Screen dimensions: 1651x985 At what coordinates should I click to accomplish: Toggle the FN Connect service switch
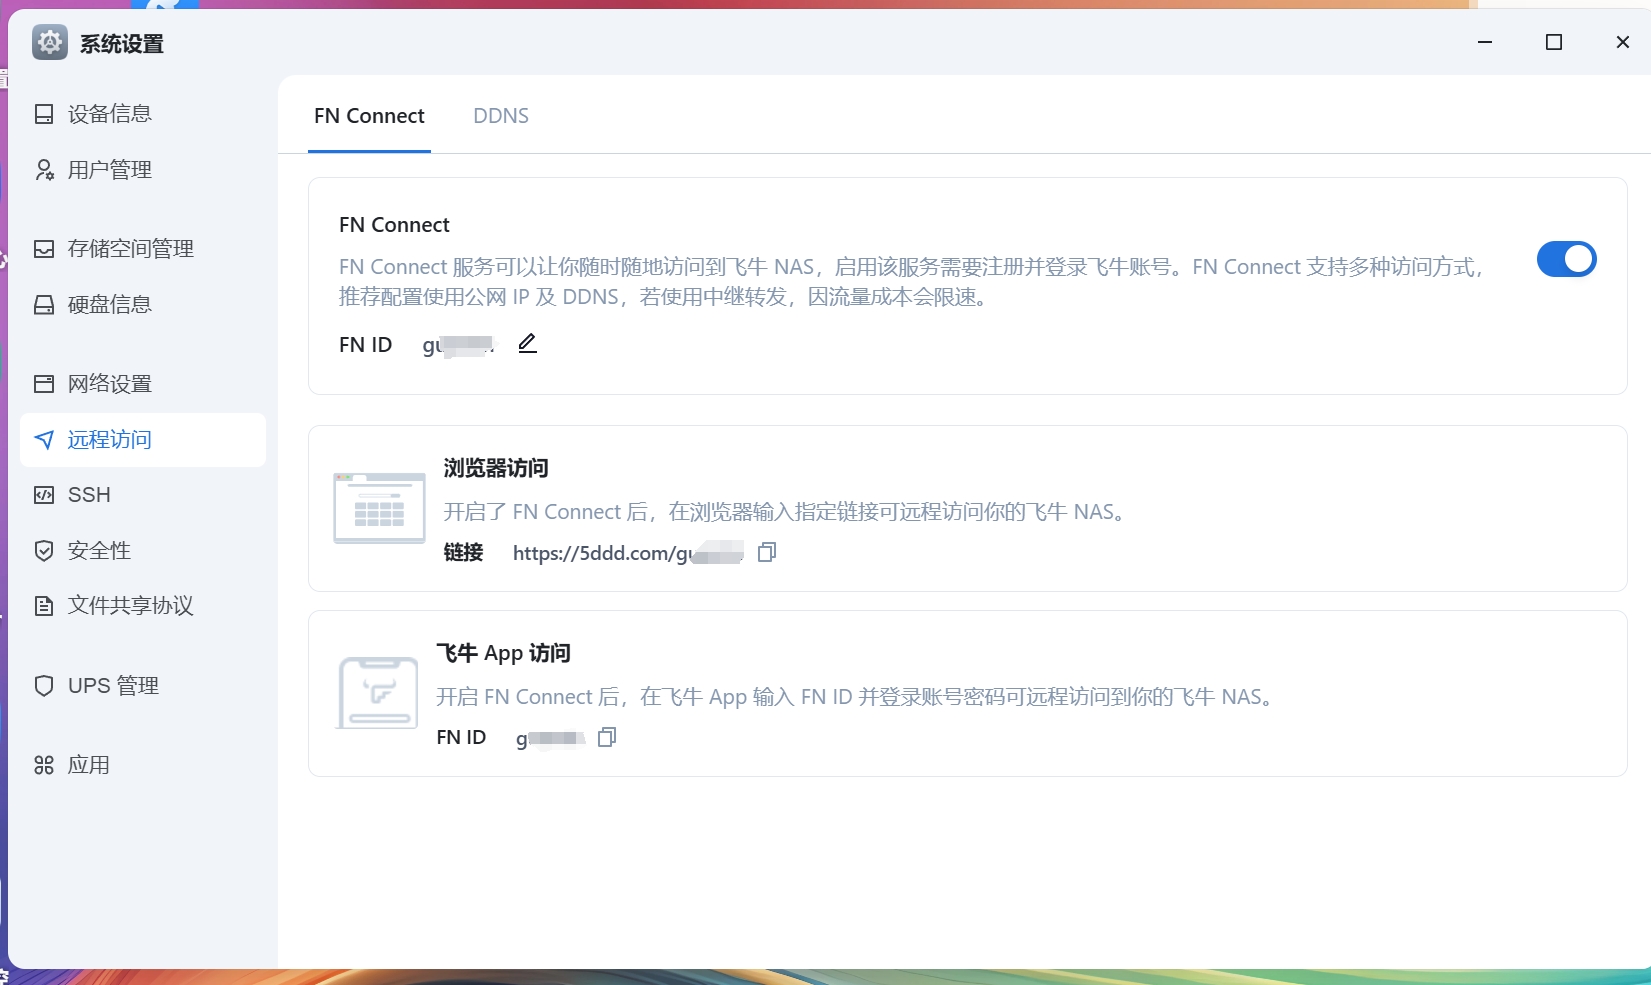(1566, 260)
